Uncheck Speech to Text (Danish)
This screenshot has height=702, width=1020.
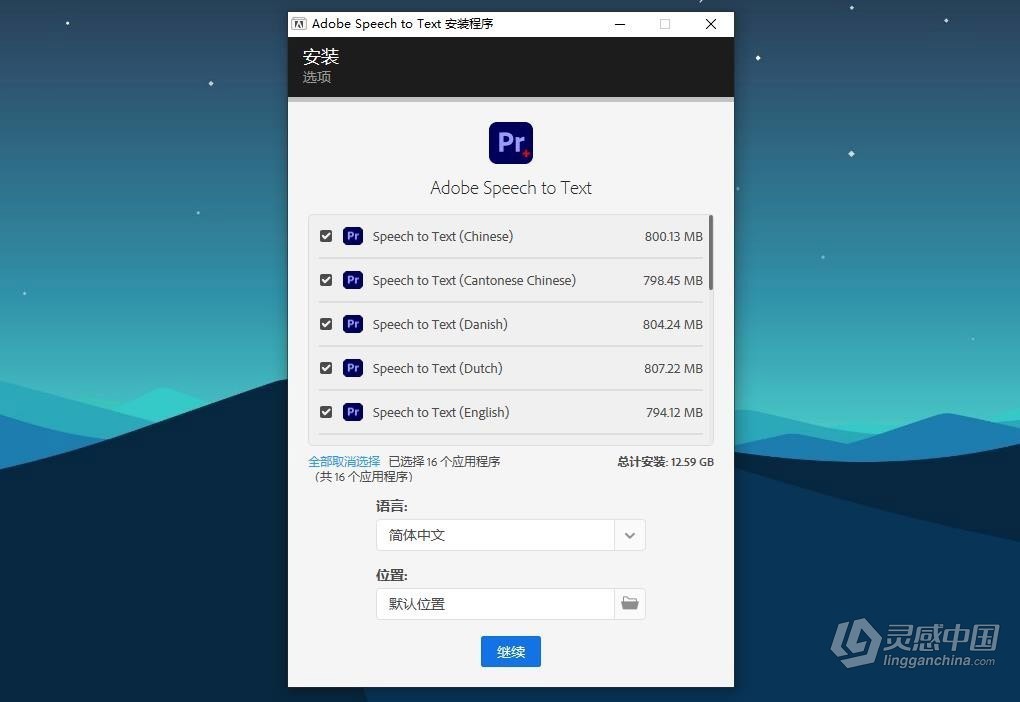[x=326, y=324]
